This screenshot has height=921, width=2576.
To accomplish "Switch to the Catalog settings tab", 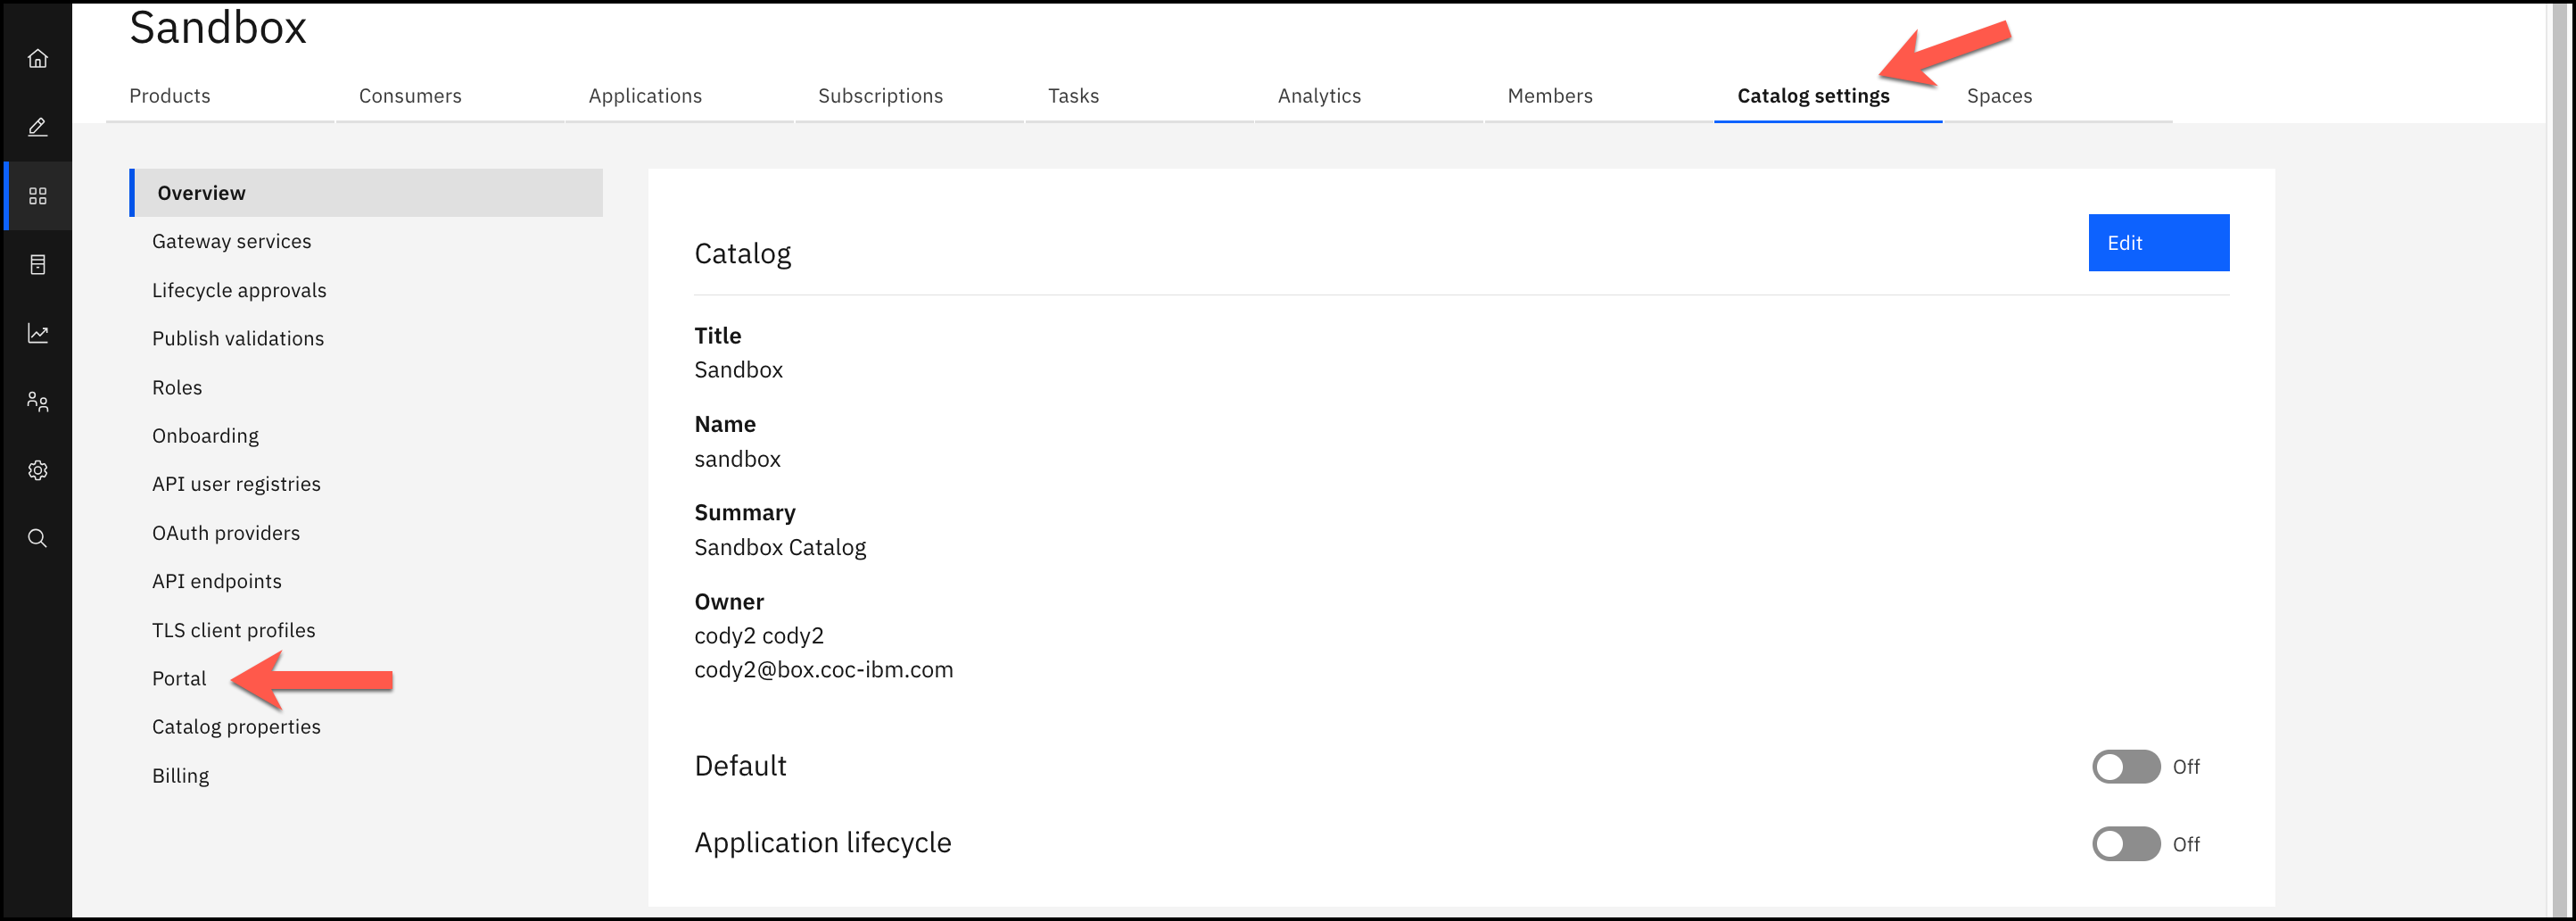I will click(x=1813, y=96).
